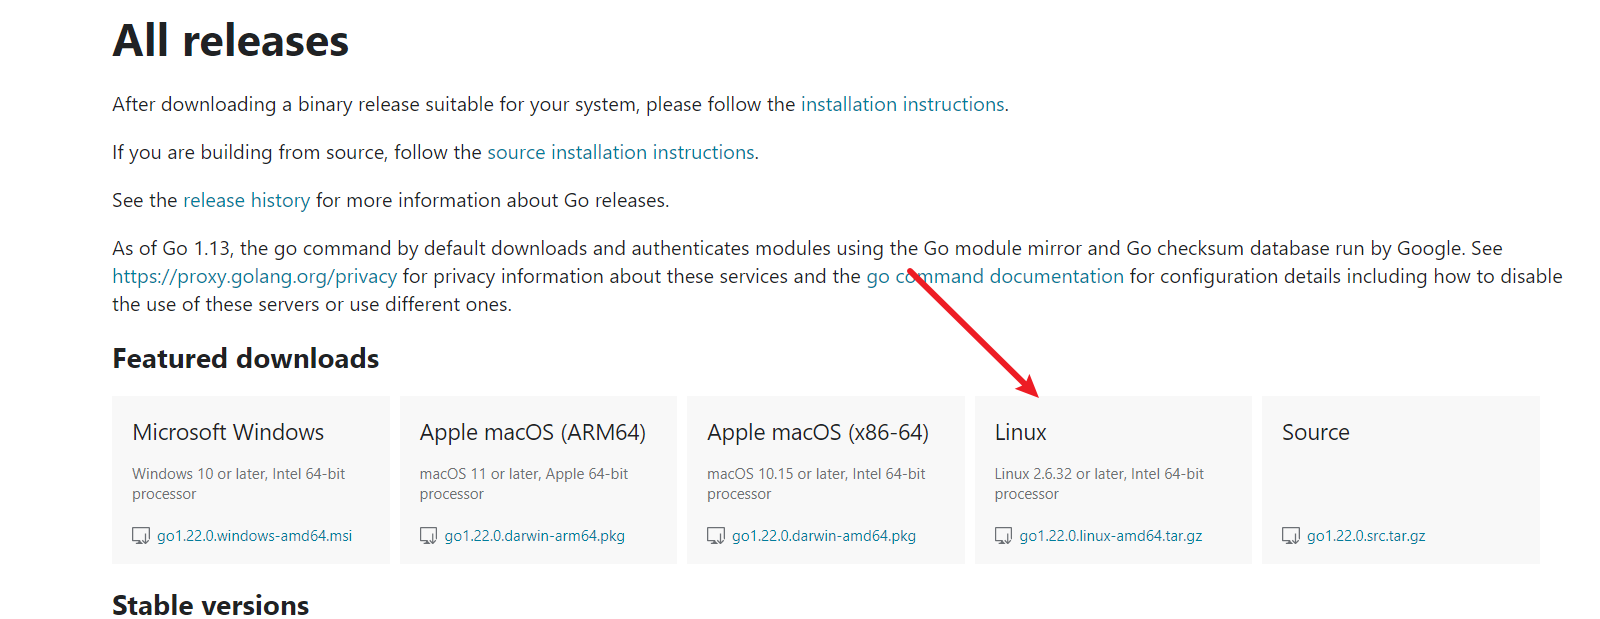The width and height of the screenshot is (1600, 619).
Task: Click the download icon beside src.tar.gz
Action: coord(1291,536)
